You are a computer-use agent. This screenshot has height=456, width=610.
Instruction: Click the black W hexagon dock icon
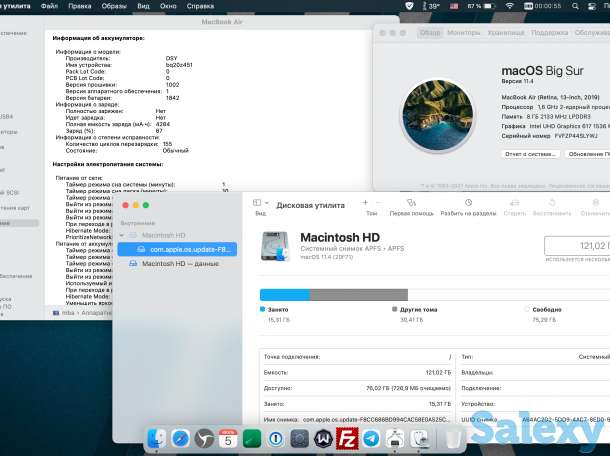[x=323, y=439]
